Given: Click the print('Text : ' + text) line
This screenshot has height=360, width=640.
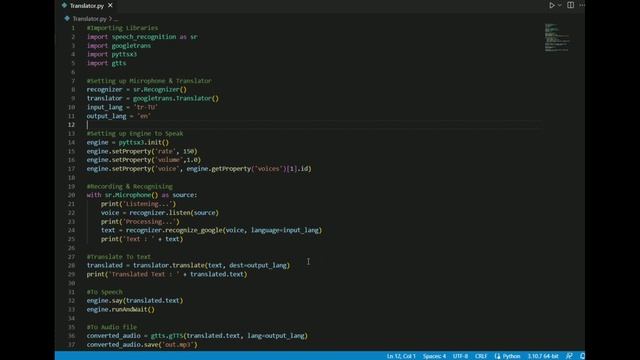Looking at the screenshot, I should [142, 239].
